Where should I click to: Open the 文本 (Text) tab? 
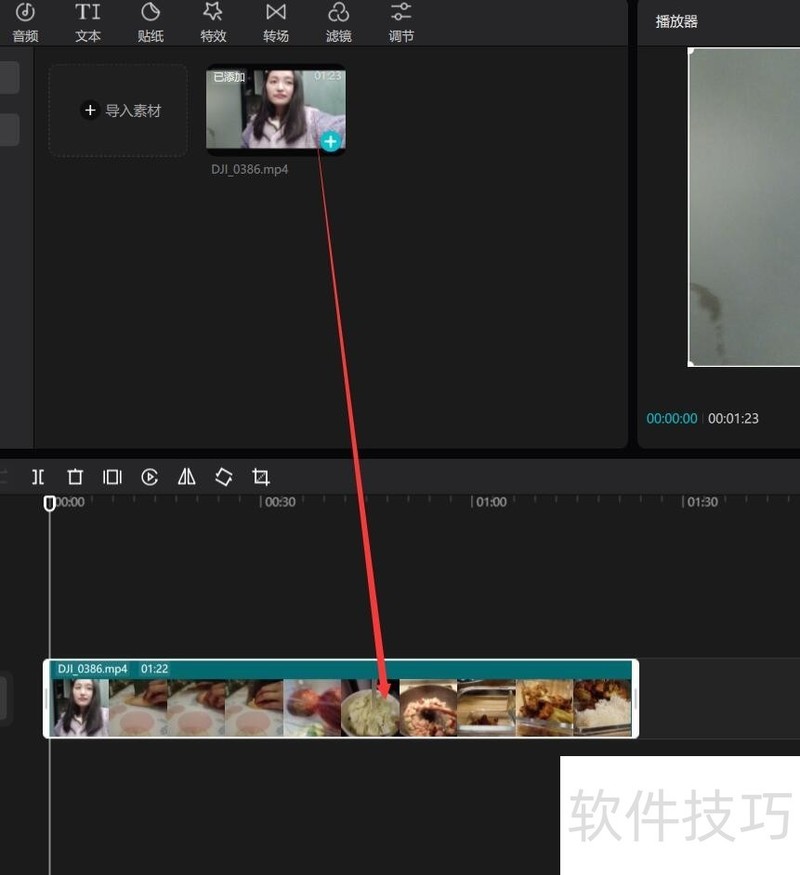[x=88, y=22]
